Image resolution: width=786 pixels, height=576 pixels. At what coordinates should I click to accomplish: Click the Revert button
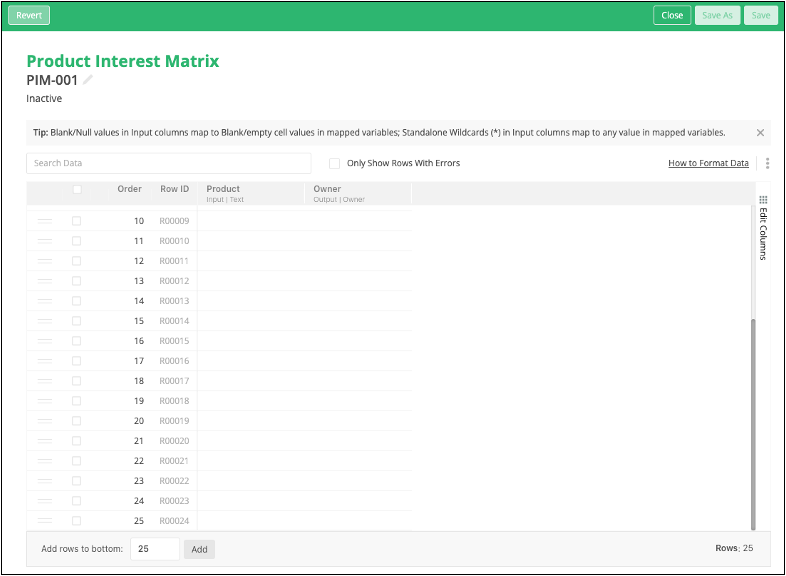29,16
